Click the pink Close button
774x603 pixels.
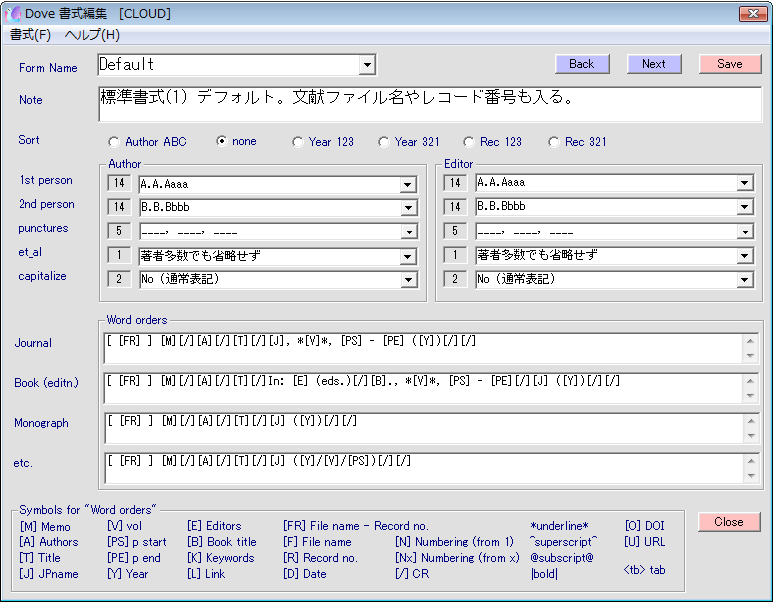[729, 522]
